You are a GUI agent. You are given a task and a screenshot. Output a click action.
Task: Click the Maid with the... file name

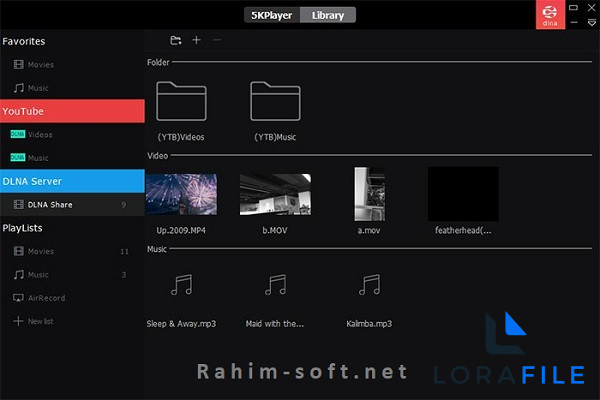coord(275,324)
